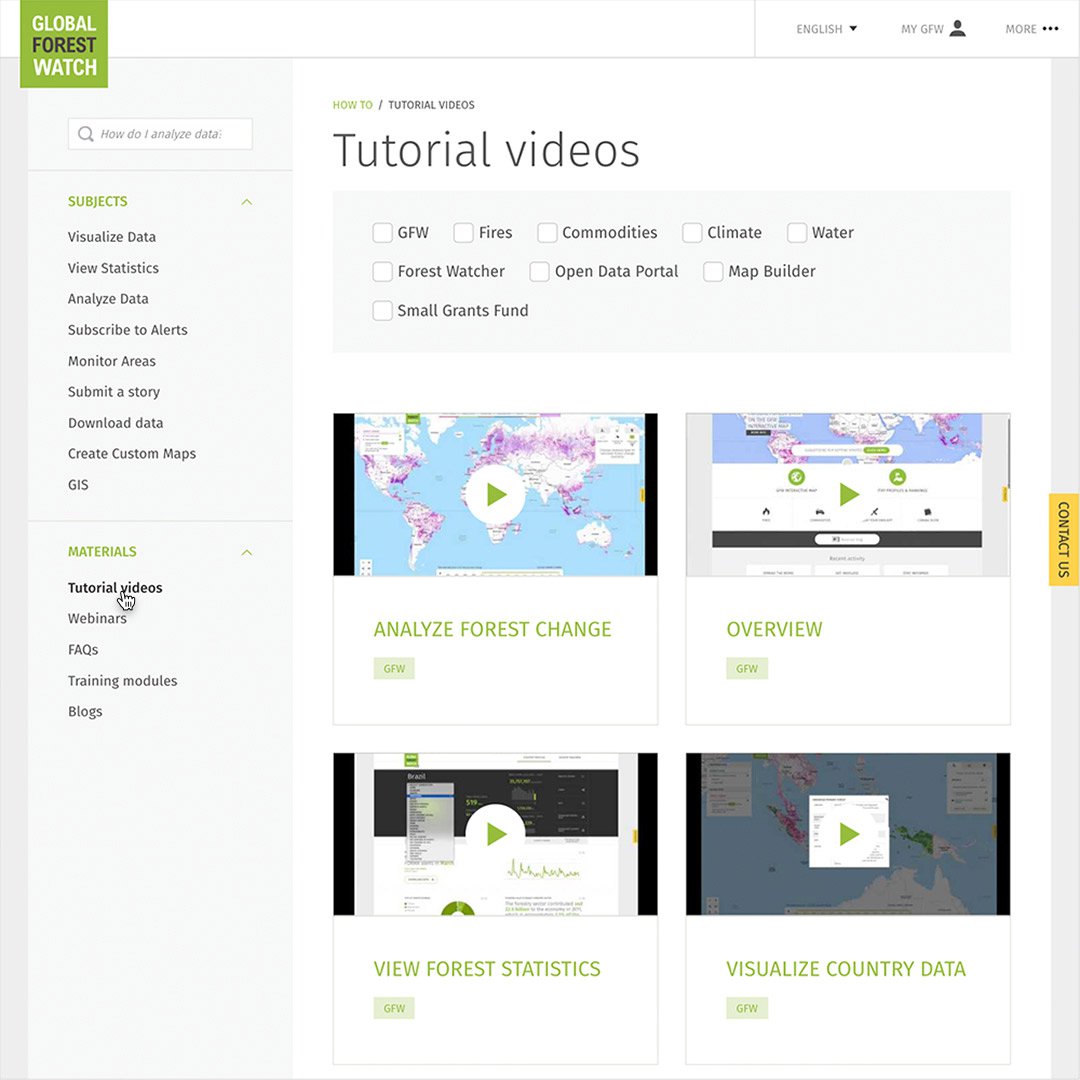Open Monitor Areas in sidebar
This screenshot has height=1080, width=1080.
pos(112,361)
